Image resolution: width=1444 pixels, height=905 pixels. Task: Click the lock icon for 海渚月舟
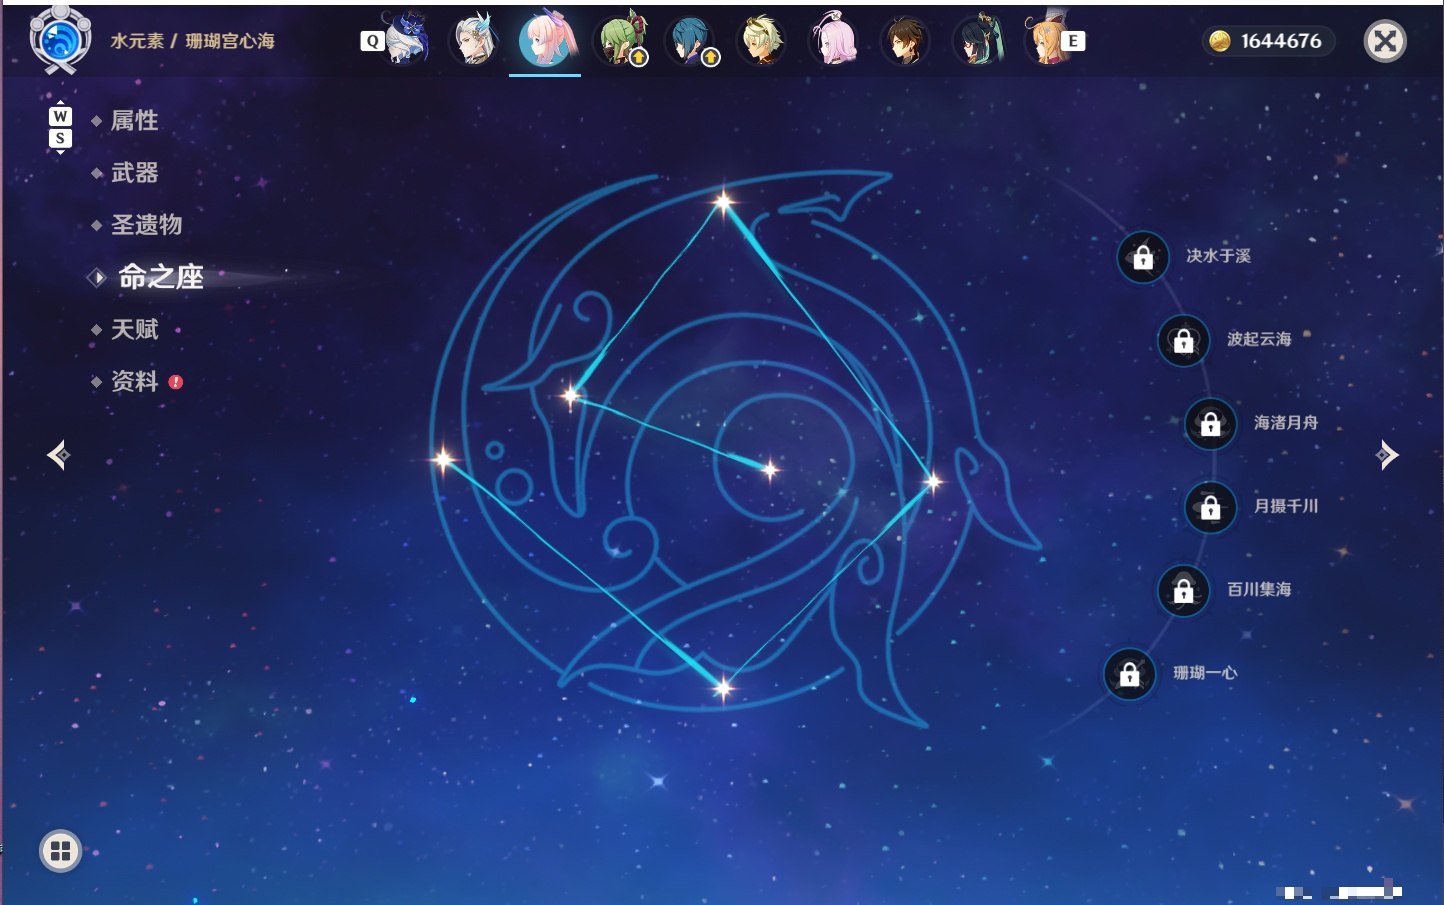(x=1211, y=424)
